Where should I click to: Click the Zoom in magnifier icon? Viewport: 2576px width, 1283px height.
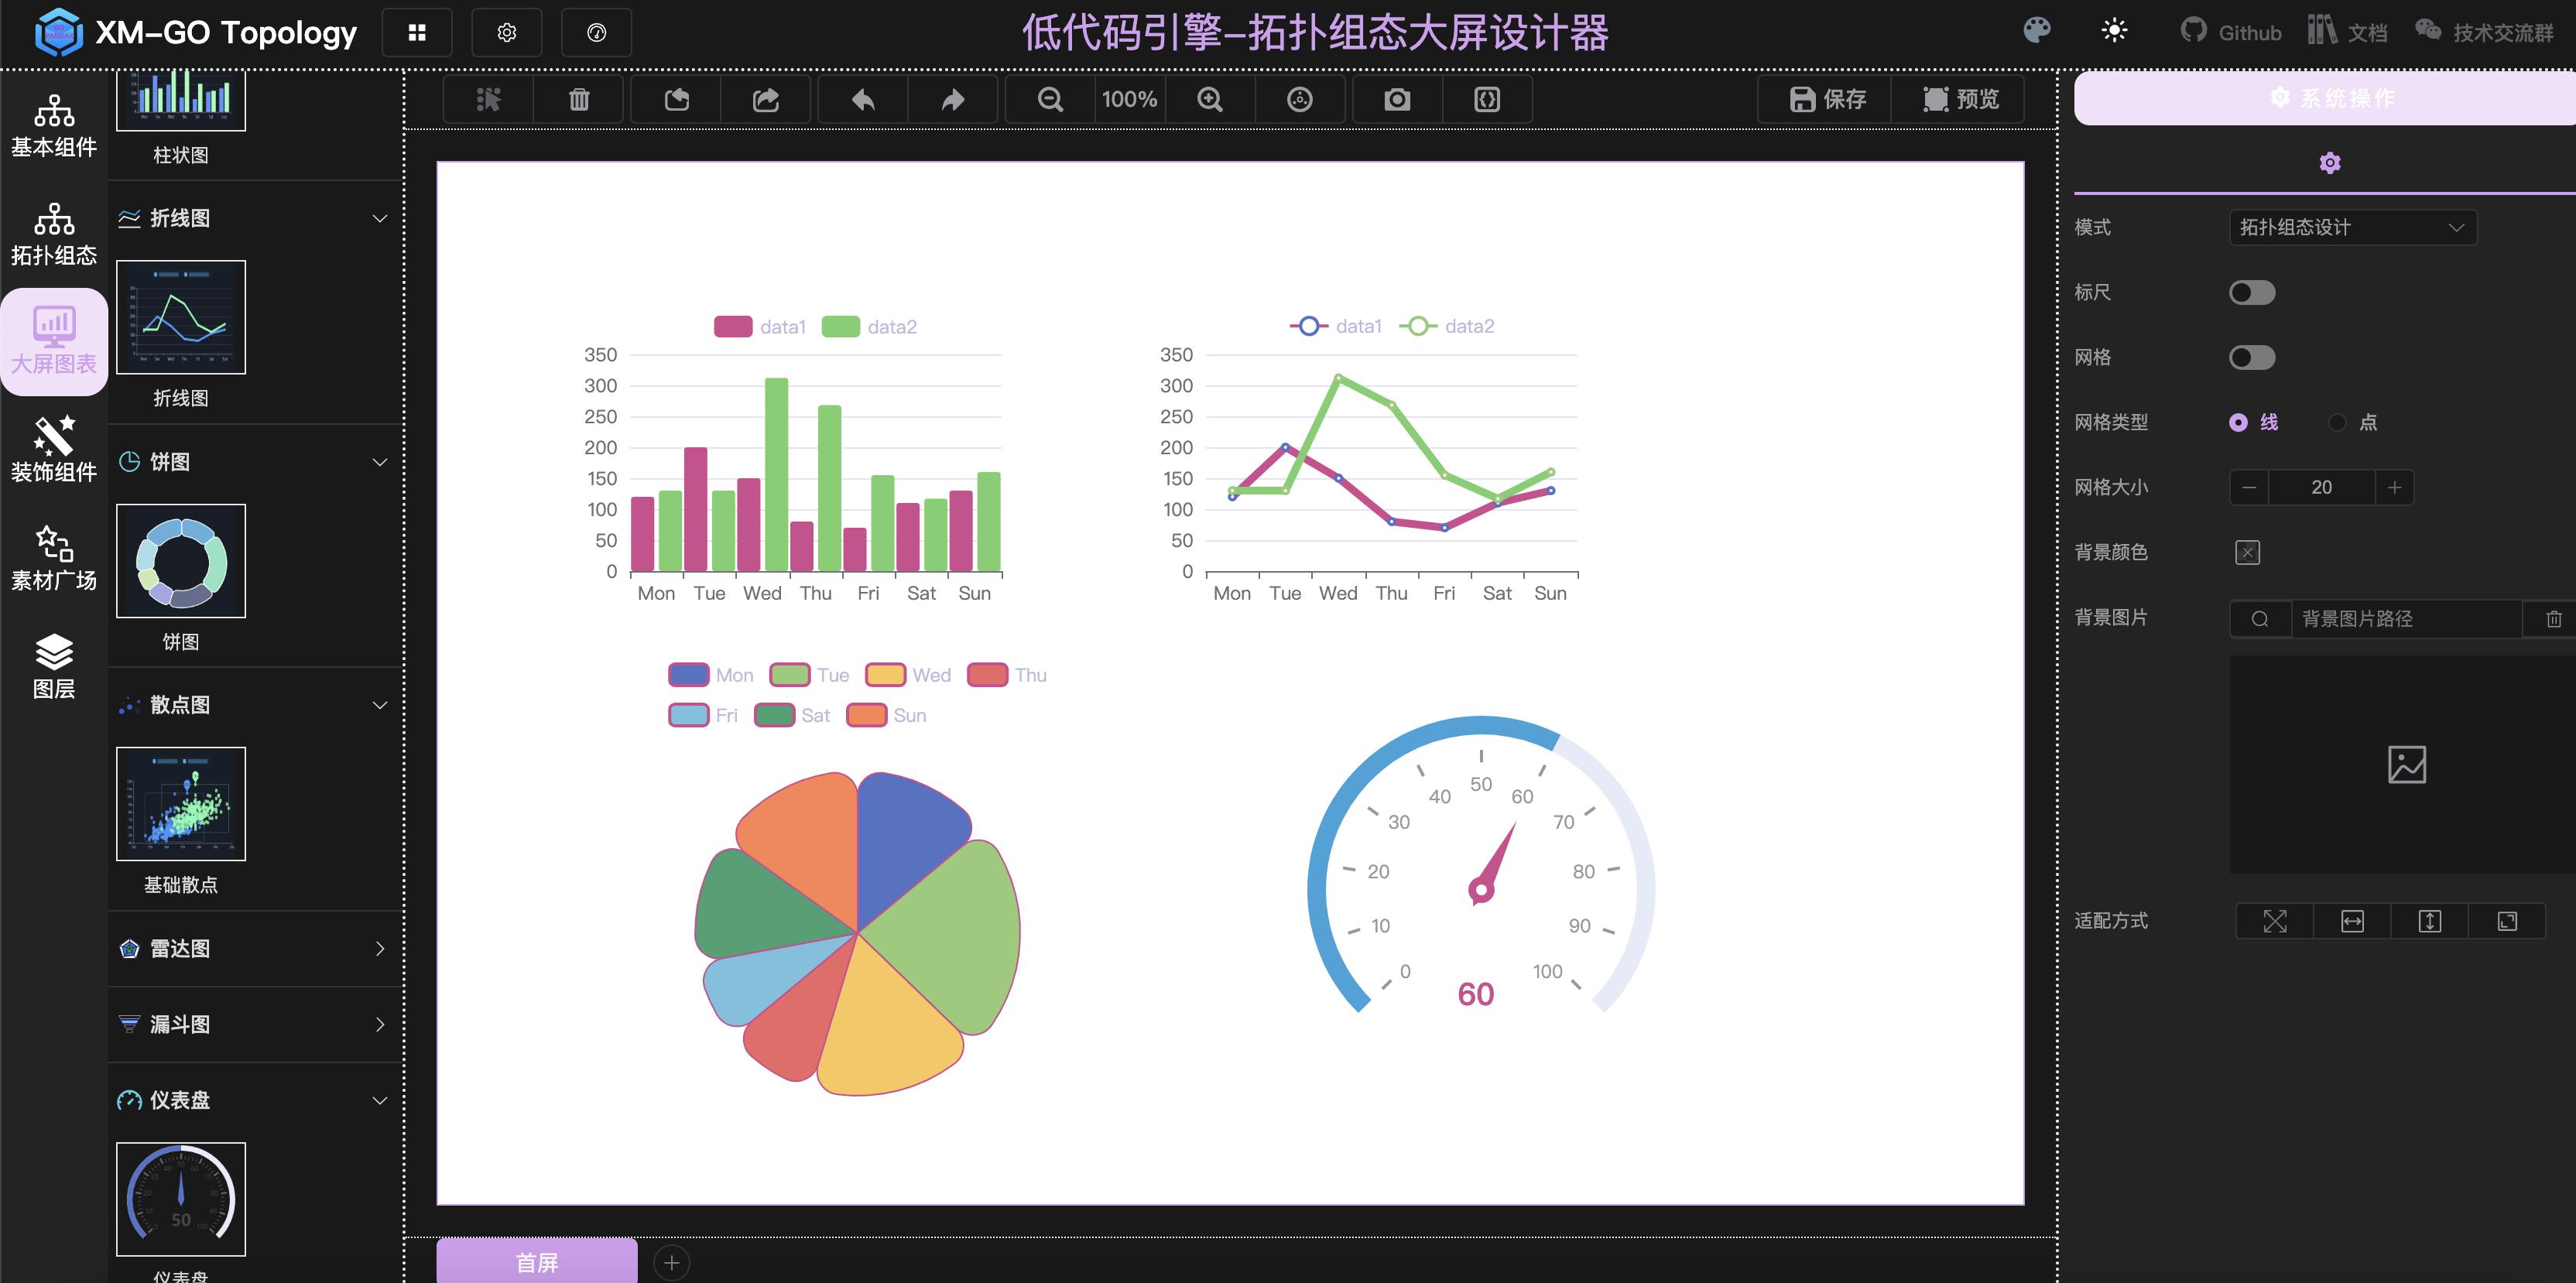click(x=1209, y=99)
